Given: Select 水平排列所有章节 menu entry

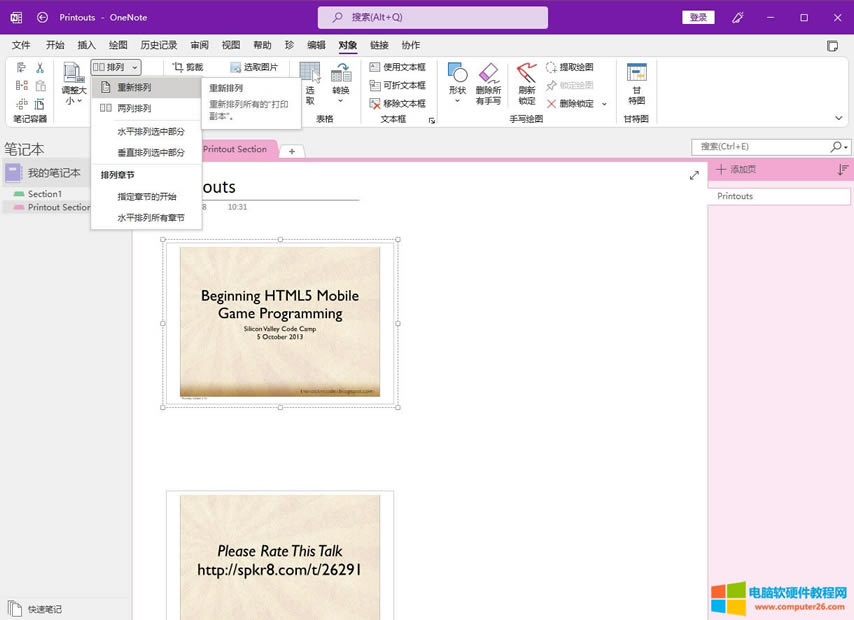Looking at the screenshot, I should coord(150,217).
